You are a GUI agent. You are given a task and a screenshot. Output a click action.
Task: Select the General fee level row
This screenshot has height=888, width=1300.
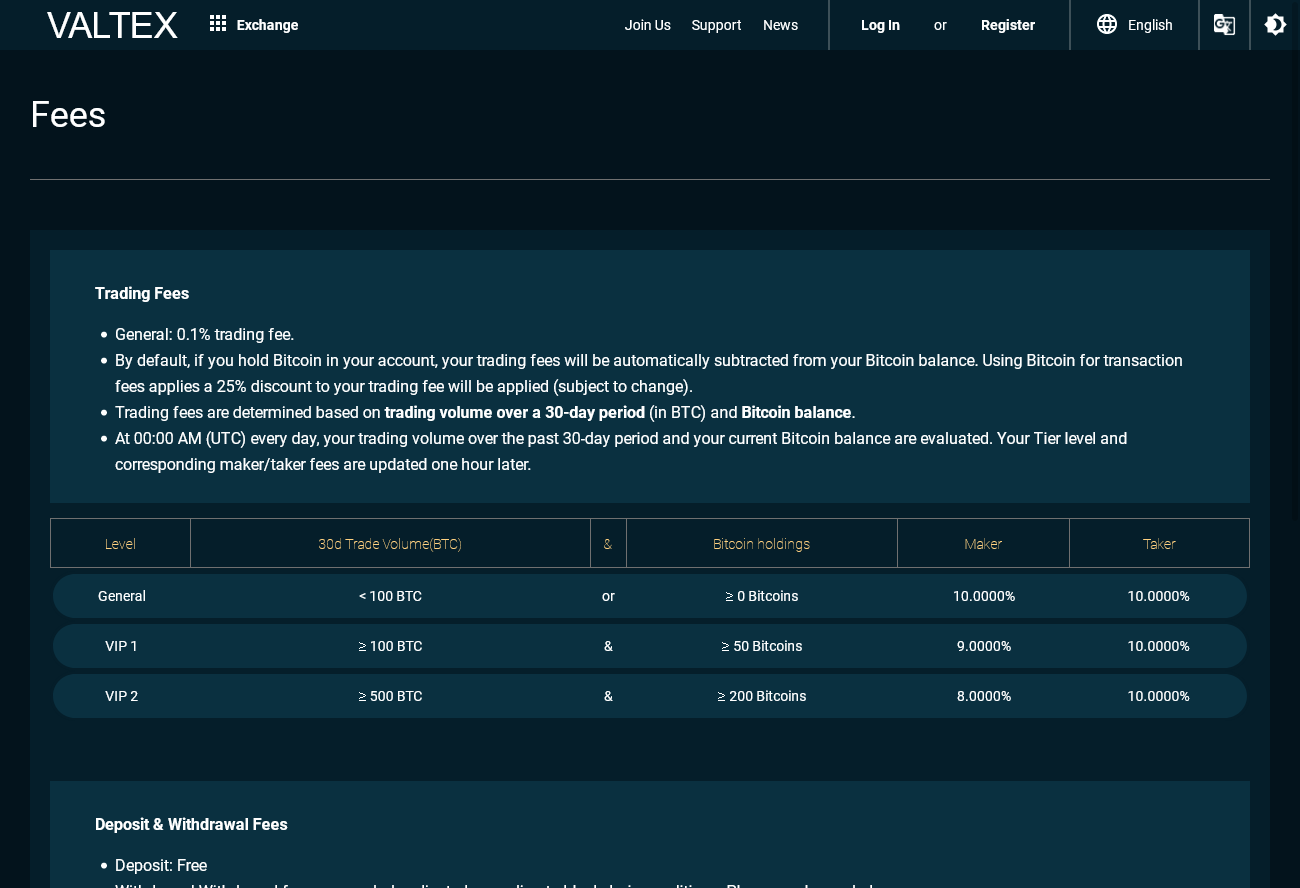pyautogui.click(x=650, y=596)
